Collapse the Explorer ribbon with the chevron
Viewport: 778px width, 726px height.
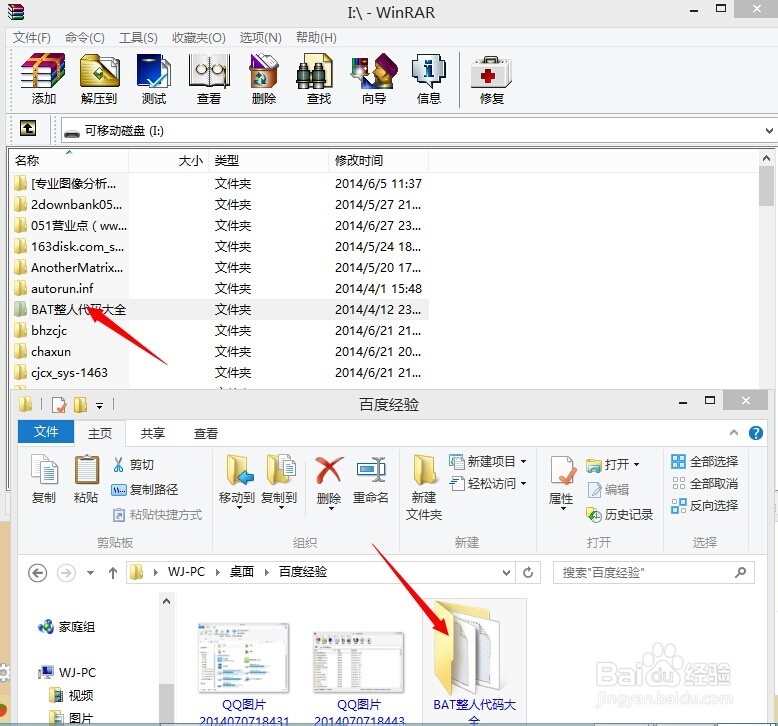coord(734,433)
